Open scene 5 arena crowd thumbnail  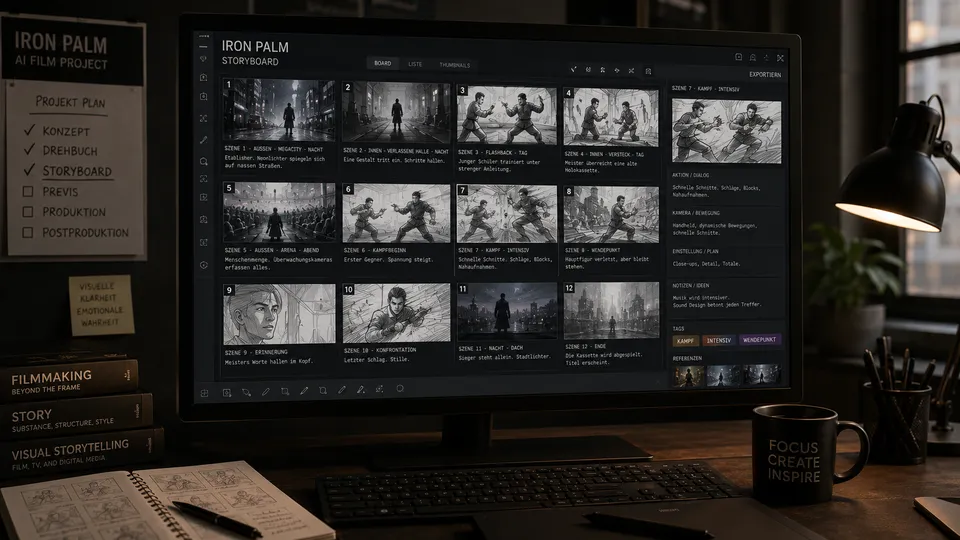[279, 212]
